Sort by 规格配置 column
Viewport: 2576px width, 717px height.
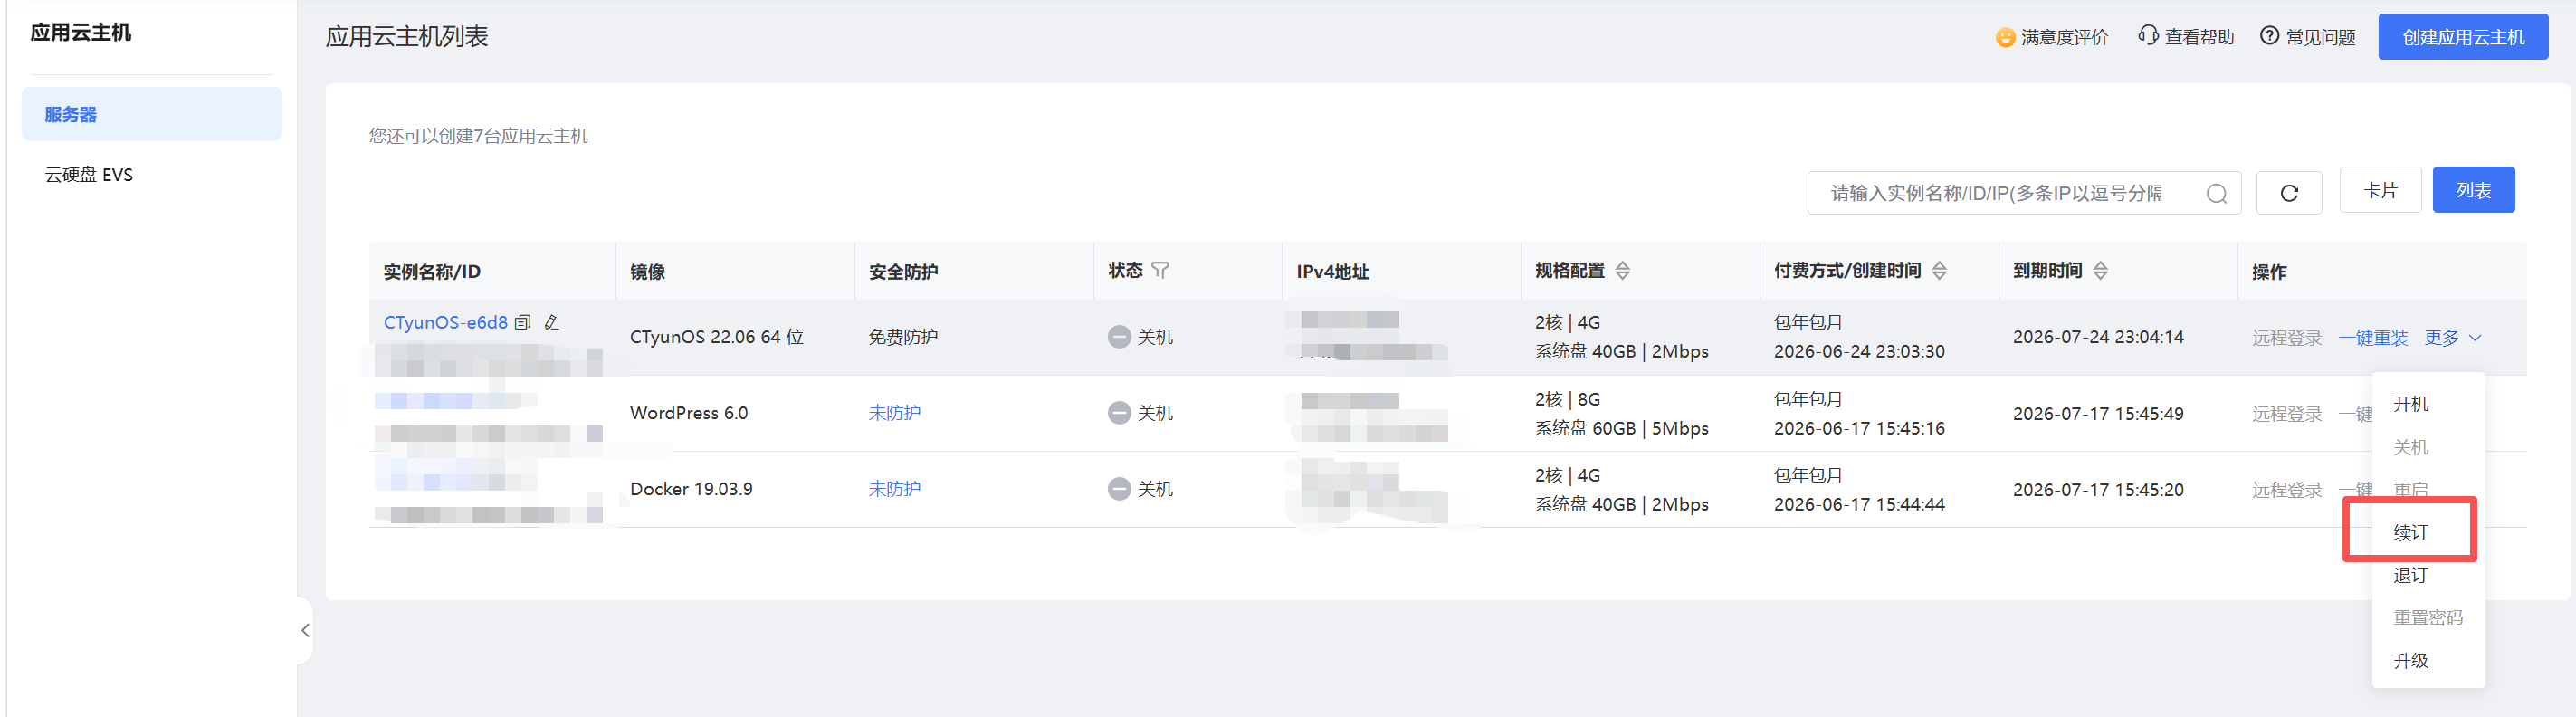tap(1622, 270)
